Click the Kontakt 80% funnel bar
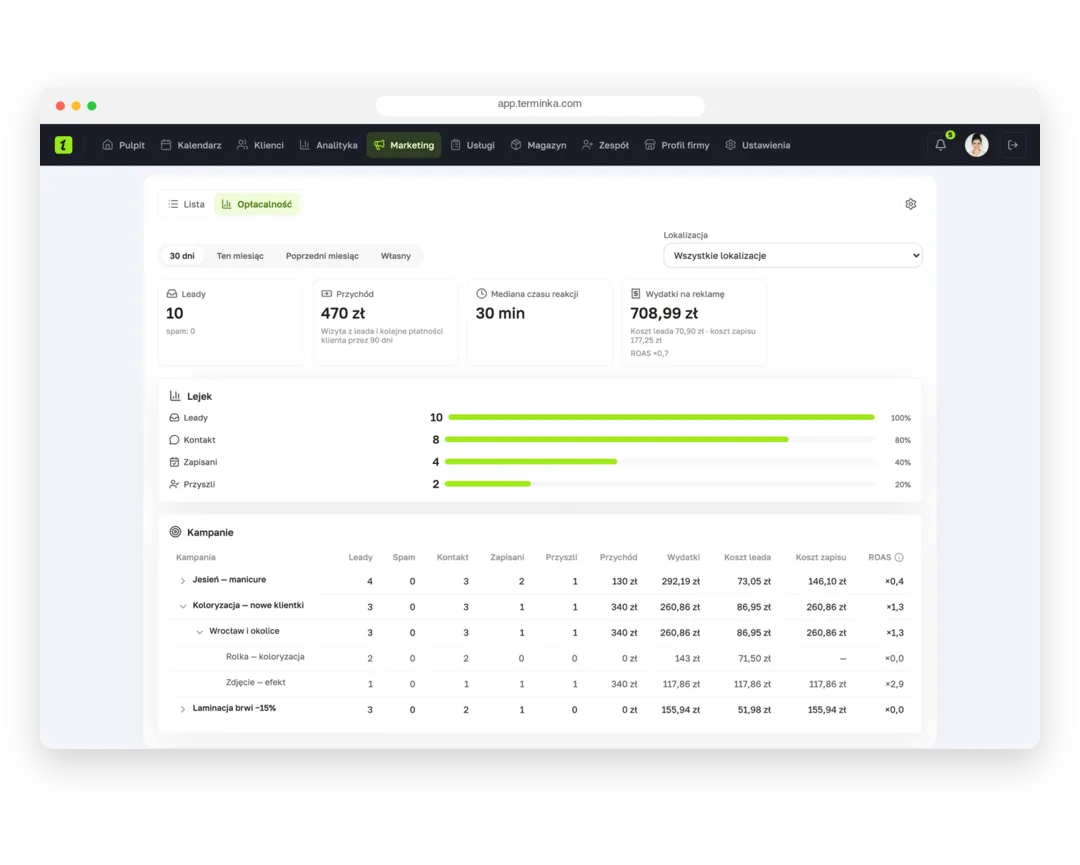 coord(616,439)
